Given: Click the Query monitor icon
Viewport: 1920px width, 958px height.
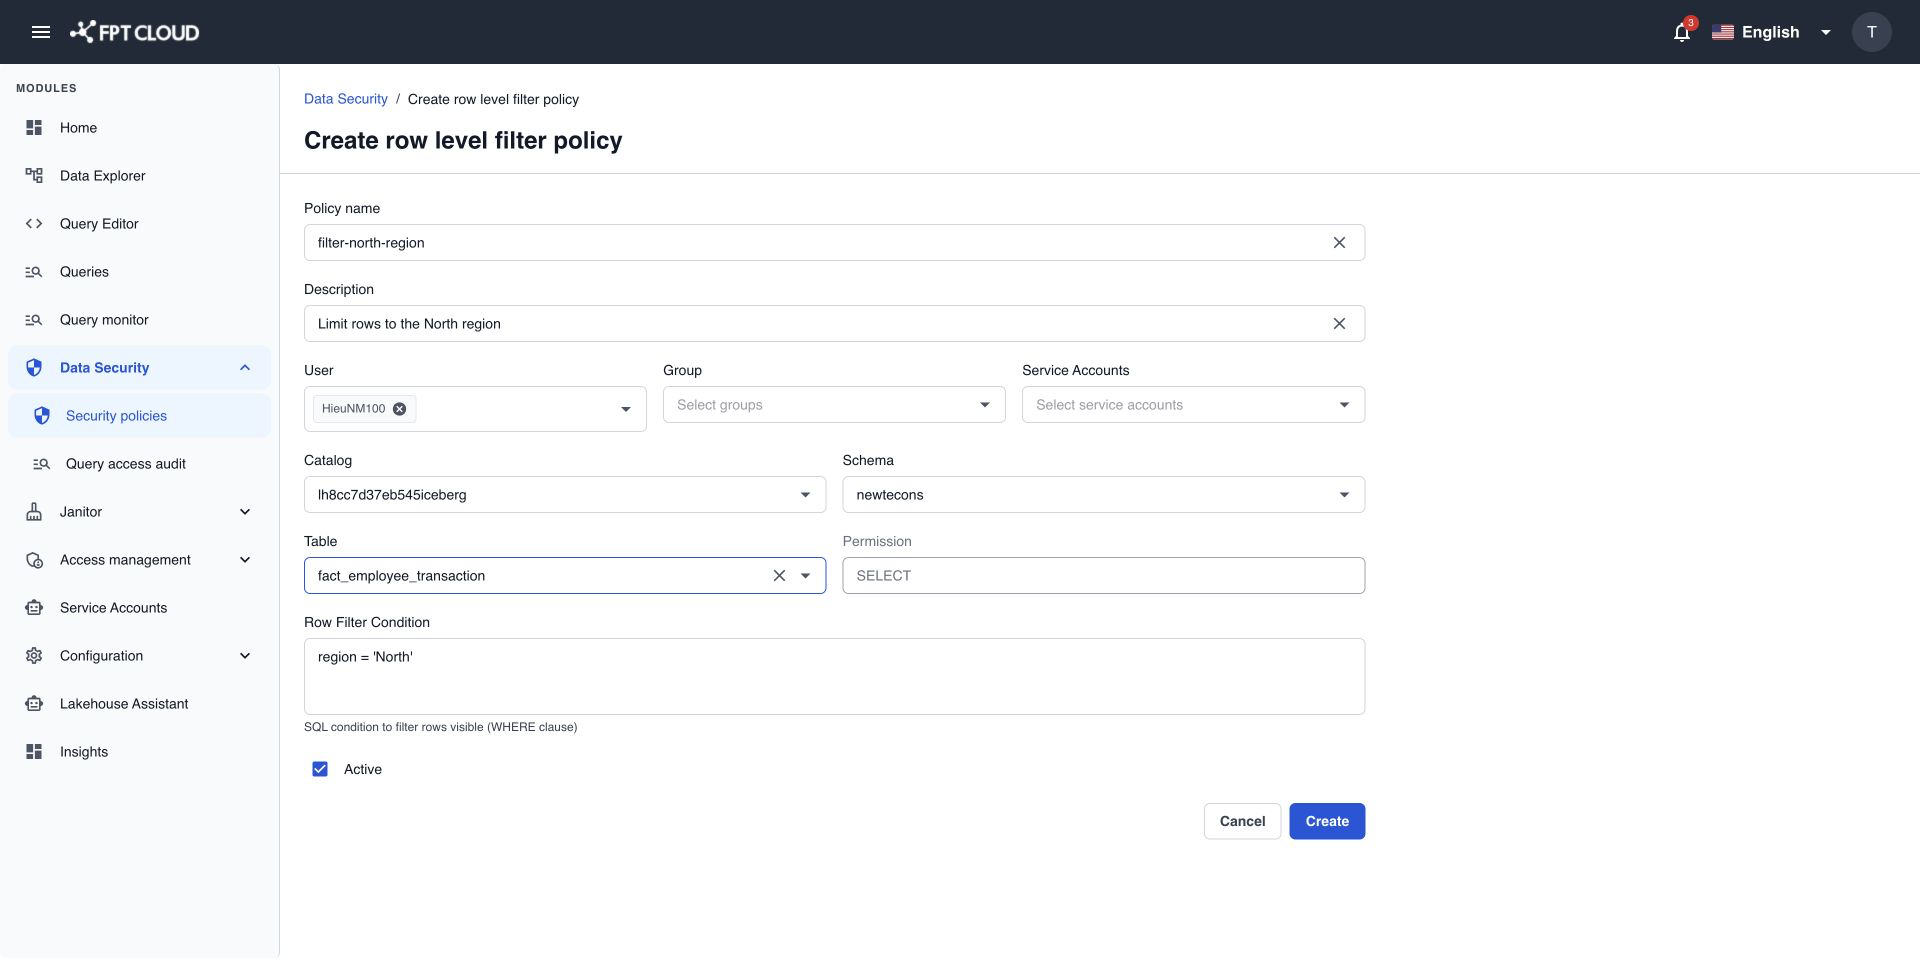Looking at the screenshot, I should 34,320.
